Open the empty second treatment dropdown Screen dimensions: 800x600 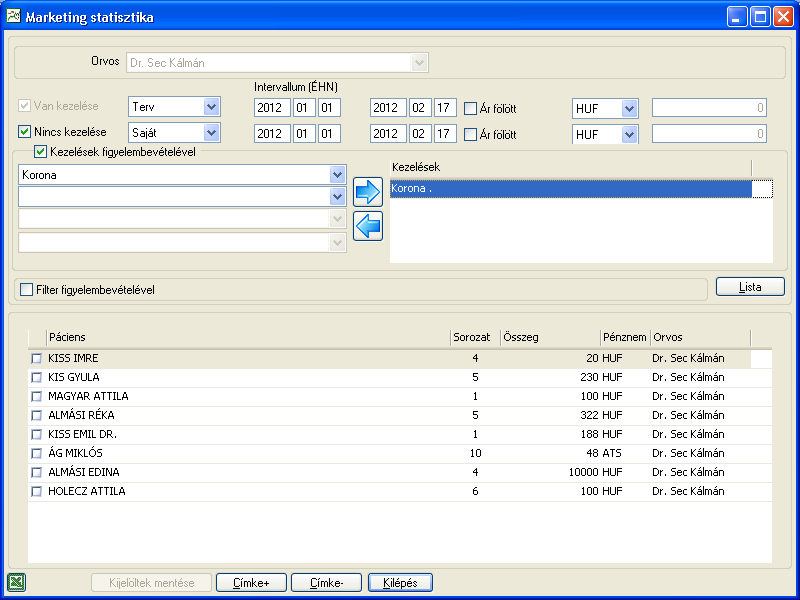pos(337,196)
